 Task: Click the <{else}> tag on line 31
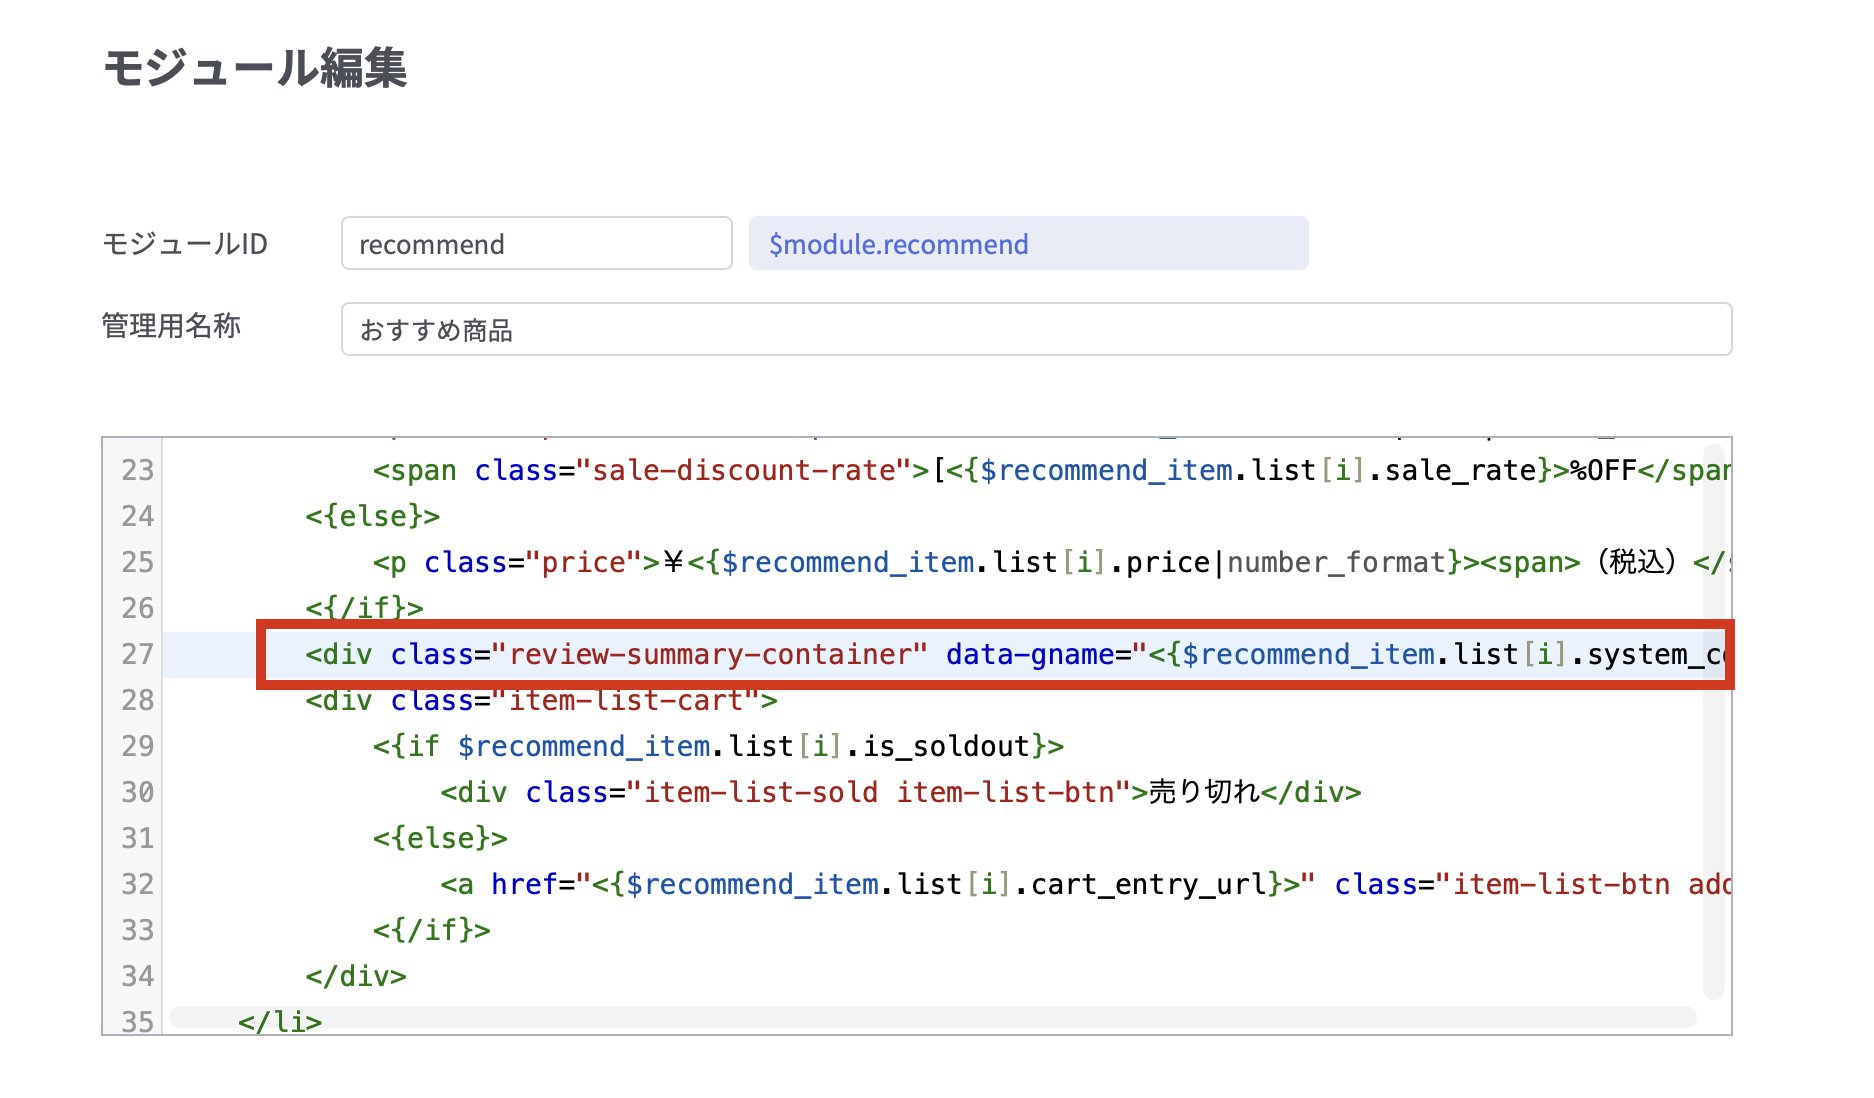click(x=440, y=838)
